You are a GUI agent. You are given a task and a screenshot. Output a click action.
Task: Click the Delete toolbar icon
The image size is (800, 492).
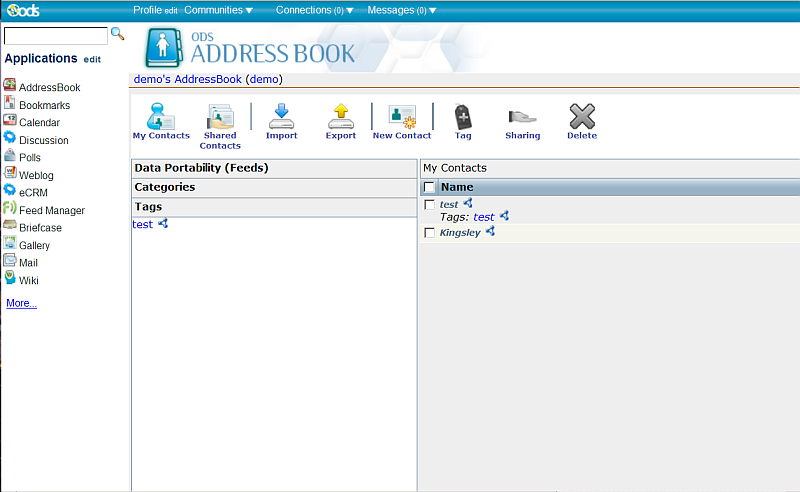click(582, 116)
